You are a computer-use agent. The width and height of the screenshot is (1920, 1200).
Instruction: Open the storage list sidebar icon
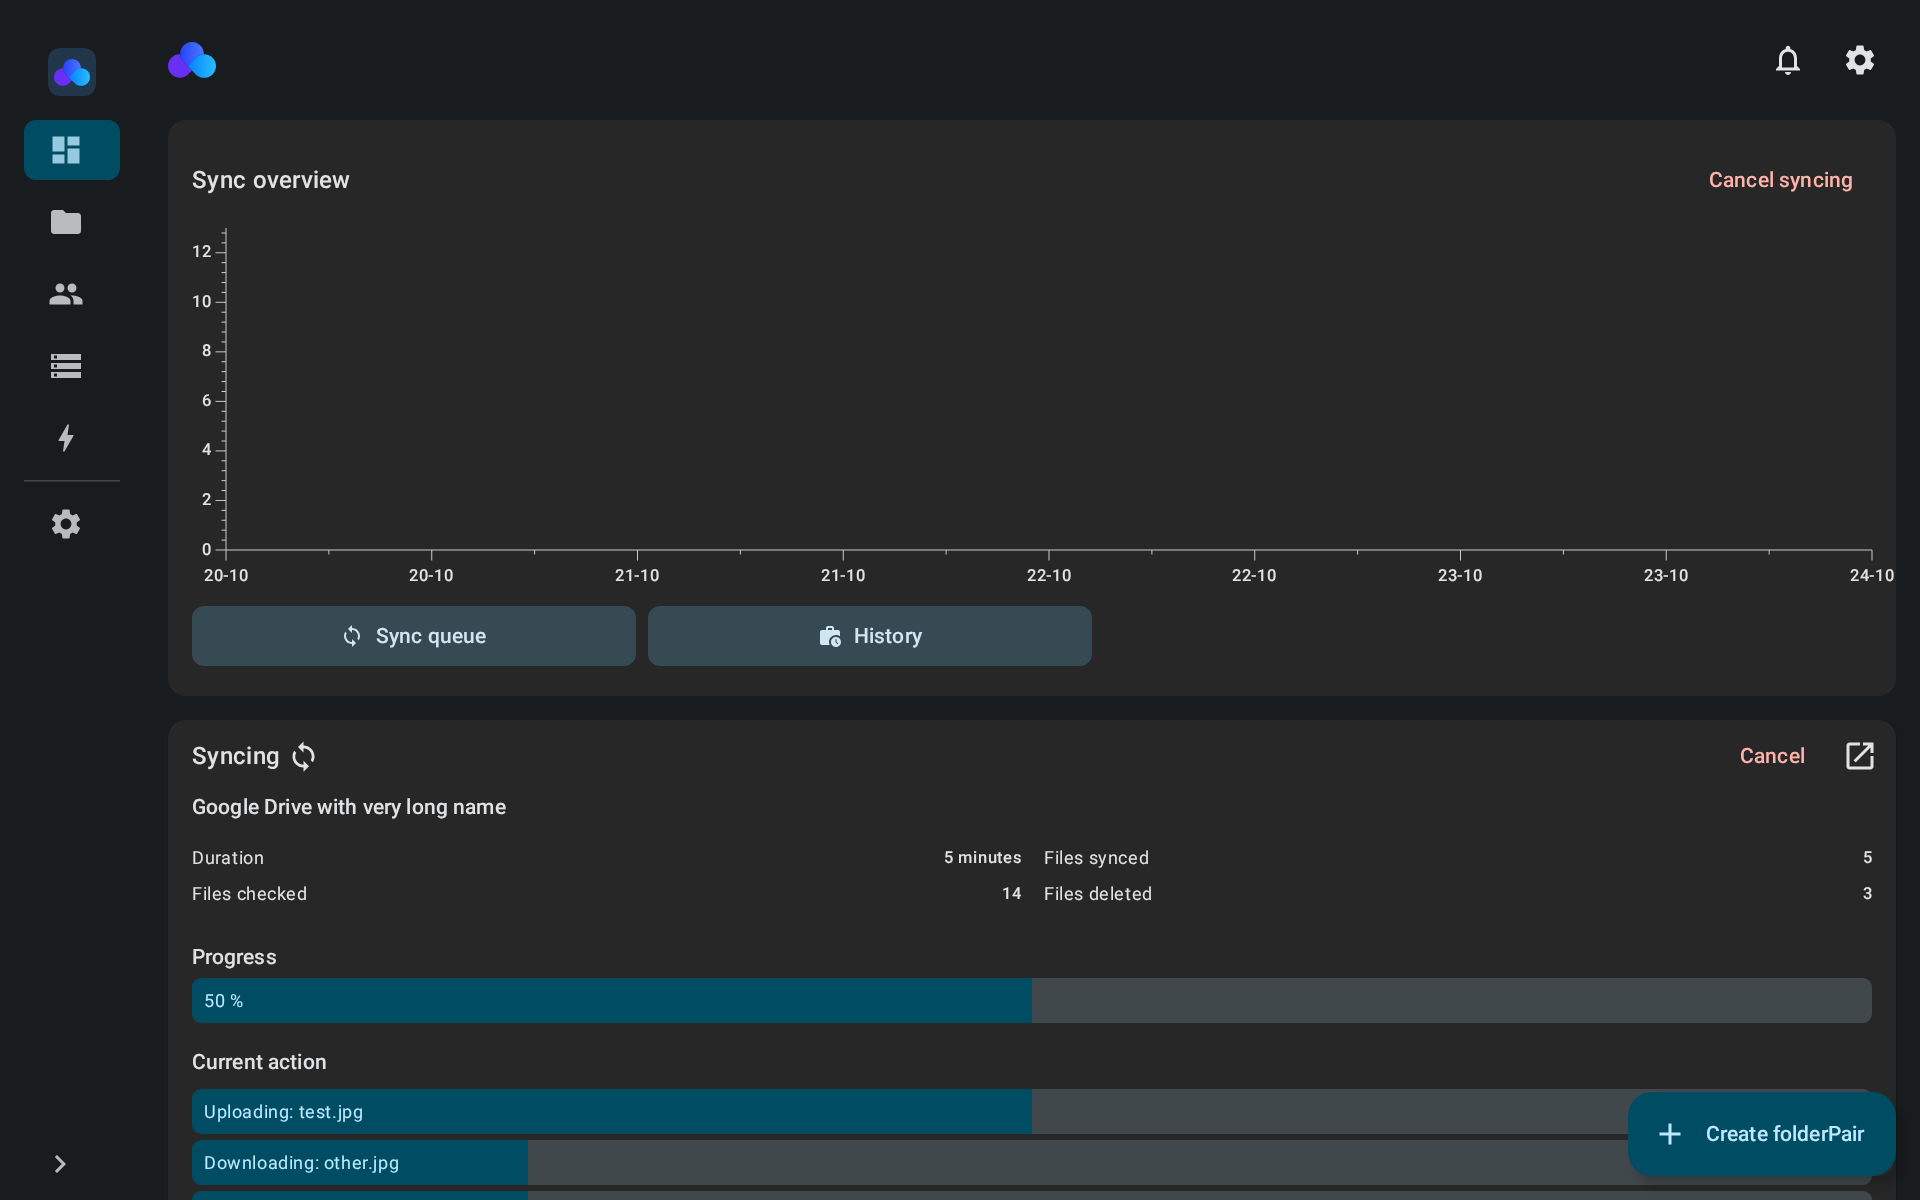tap(66, 366)
